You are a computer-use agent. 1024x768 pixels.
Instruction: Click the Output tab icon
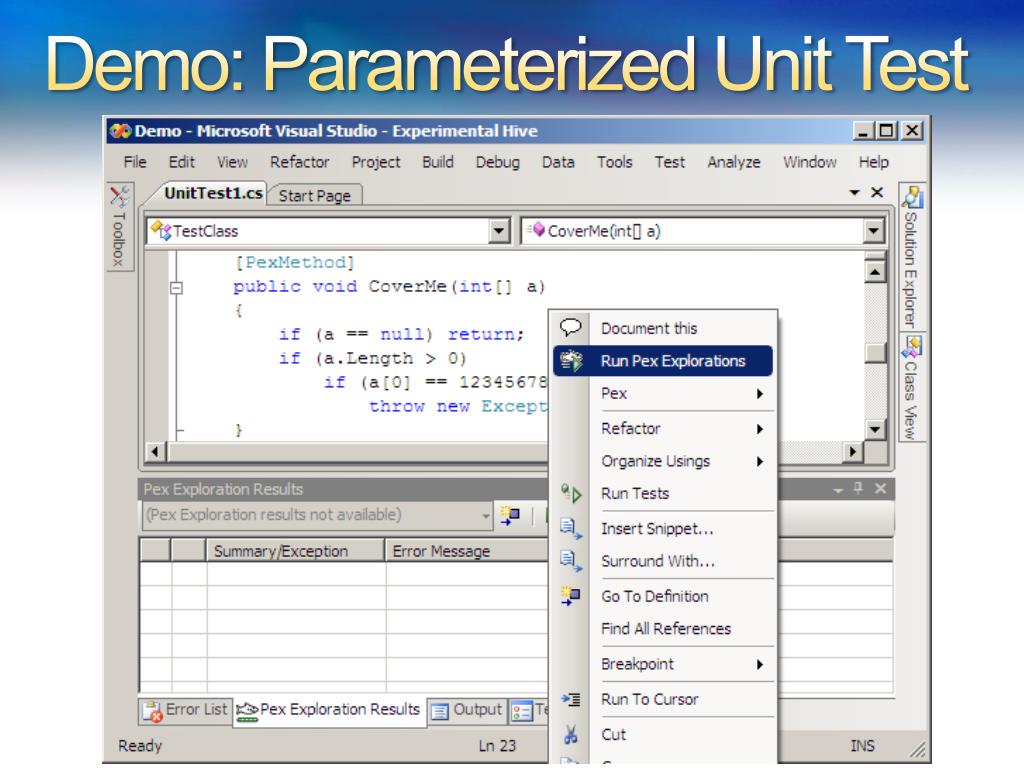coord(440,711)
